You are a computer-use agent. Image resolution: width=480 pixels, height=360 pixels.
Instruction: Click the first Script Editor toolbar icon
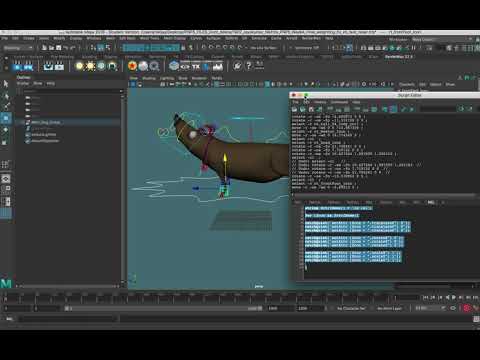[x=294, y=109]
